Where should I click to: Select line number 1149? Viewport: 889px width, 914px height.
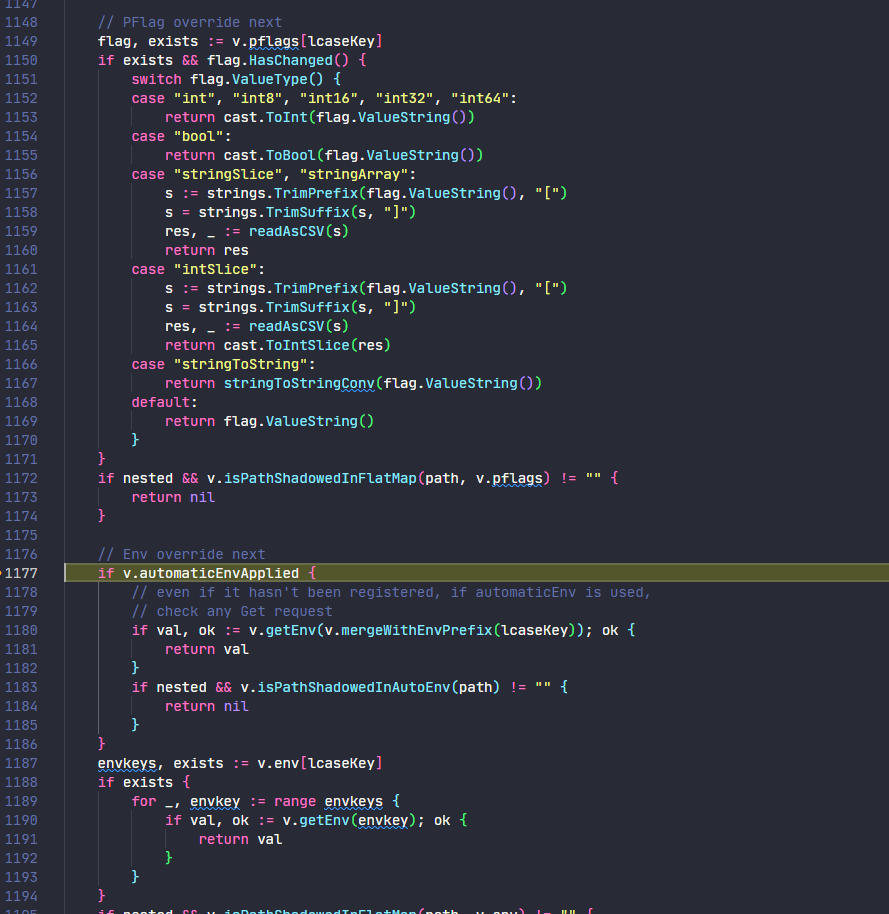[22, 41]
